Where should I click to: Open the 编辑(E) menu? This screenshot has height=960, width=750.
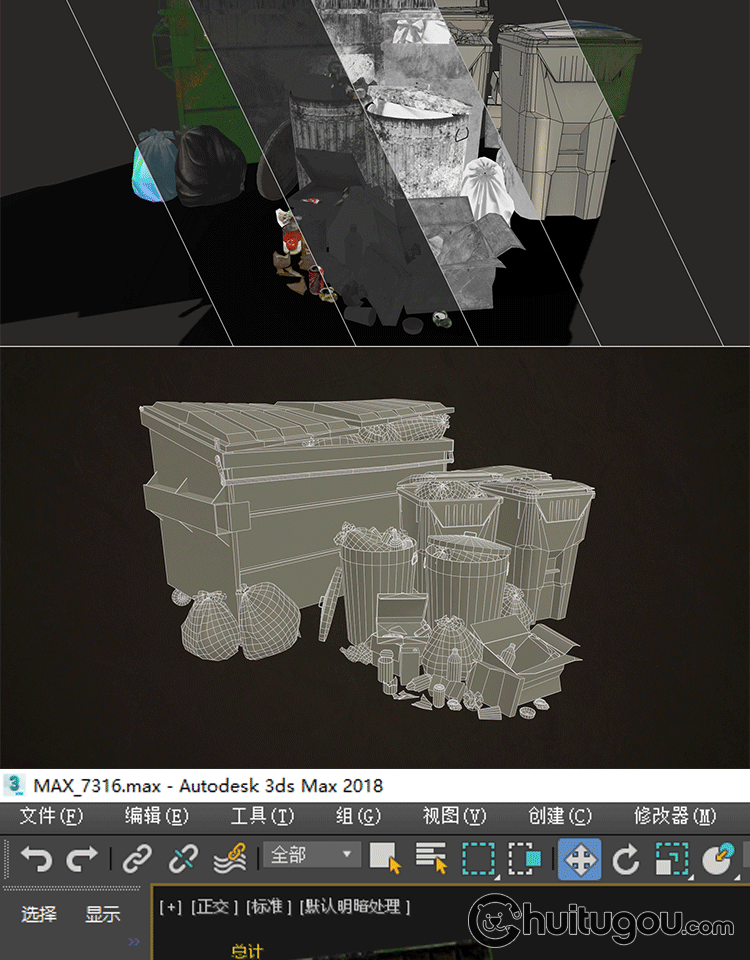coord(157,816)
